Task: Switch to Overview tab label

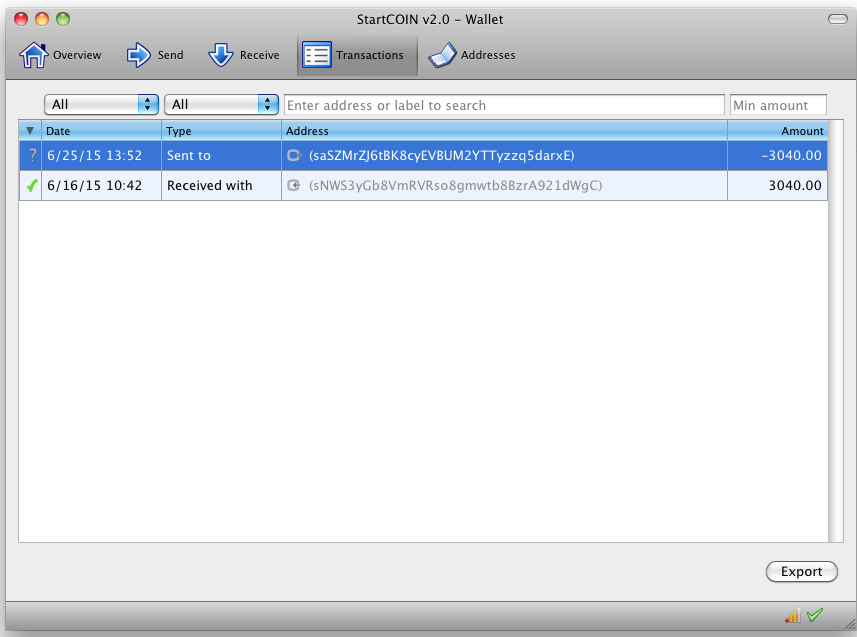Action: (77, 55)
